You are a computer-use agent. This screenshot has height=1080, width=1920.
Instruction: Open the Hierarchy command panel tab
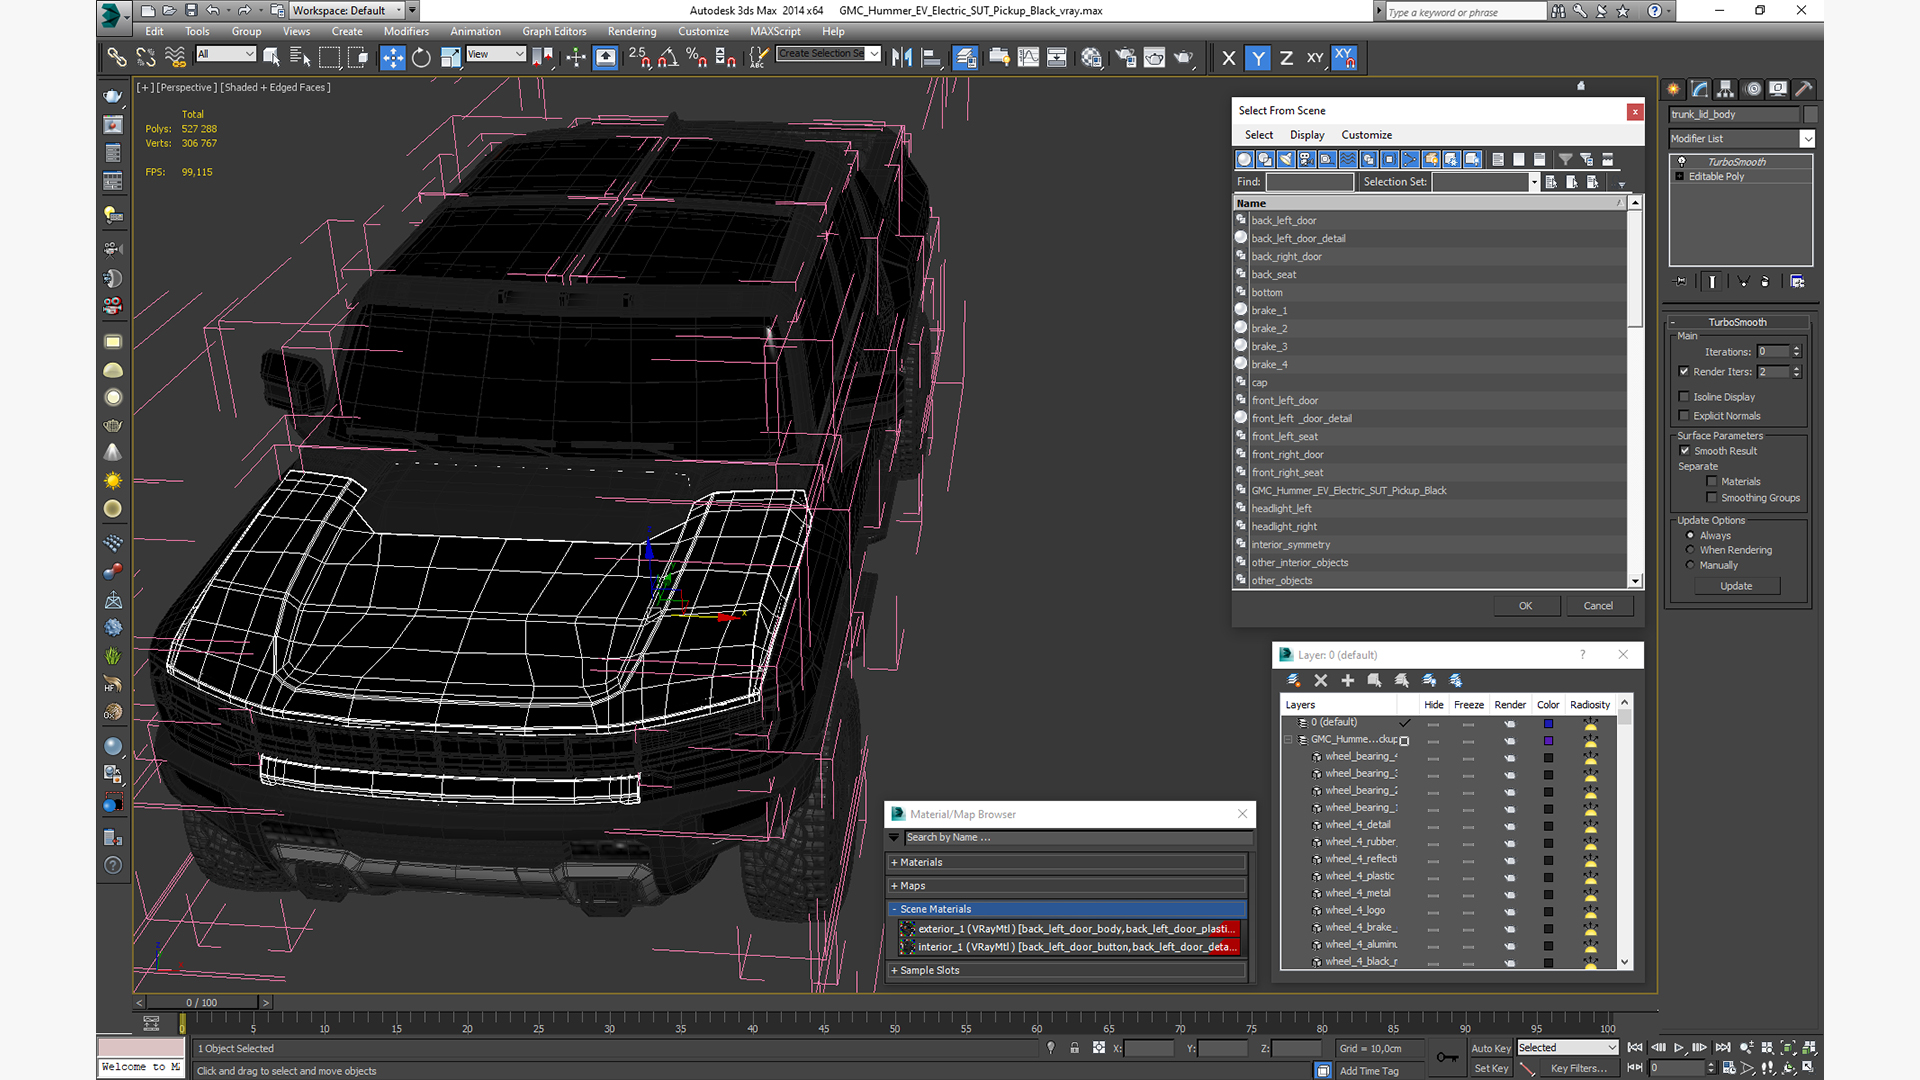pos(1725,89)
